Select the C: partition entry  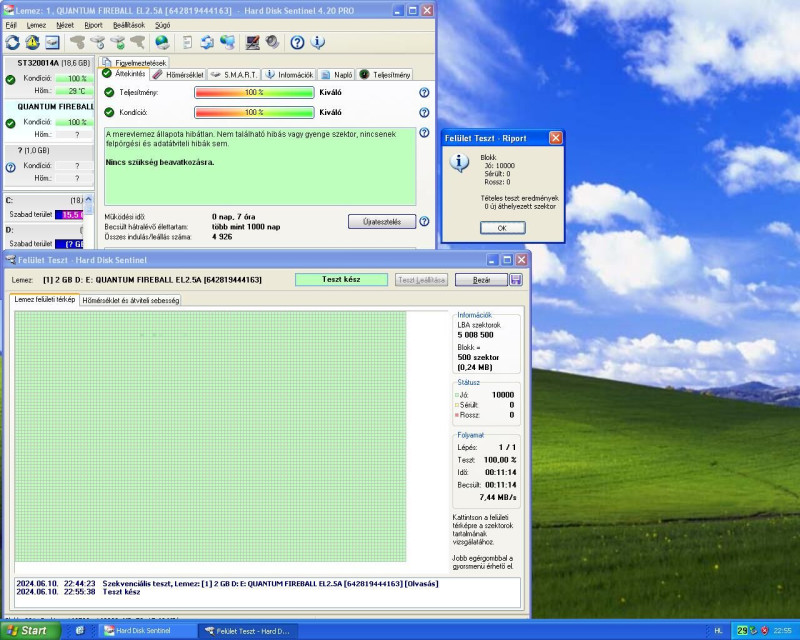click(x=44, y=207)
